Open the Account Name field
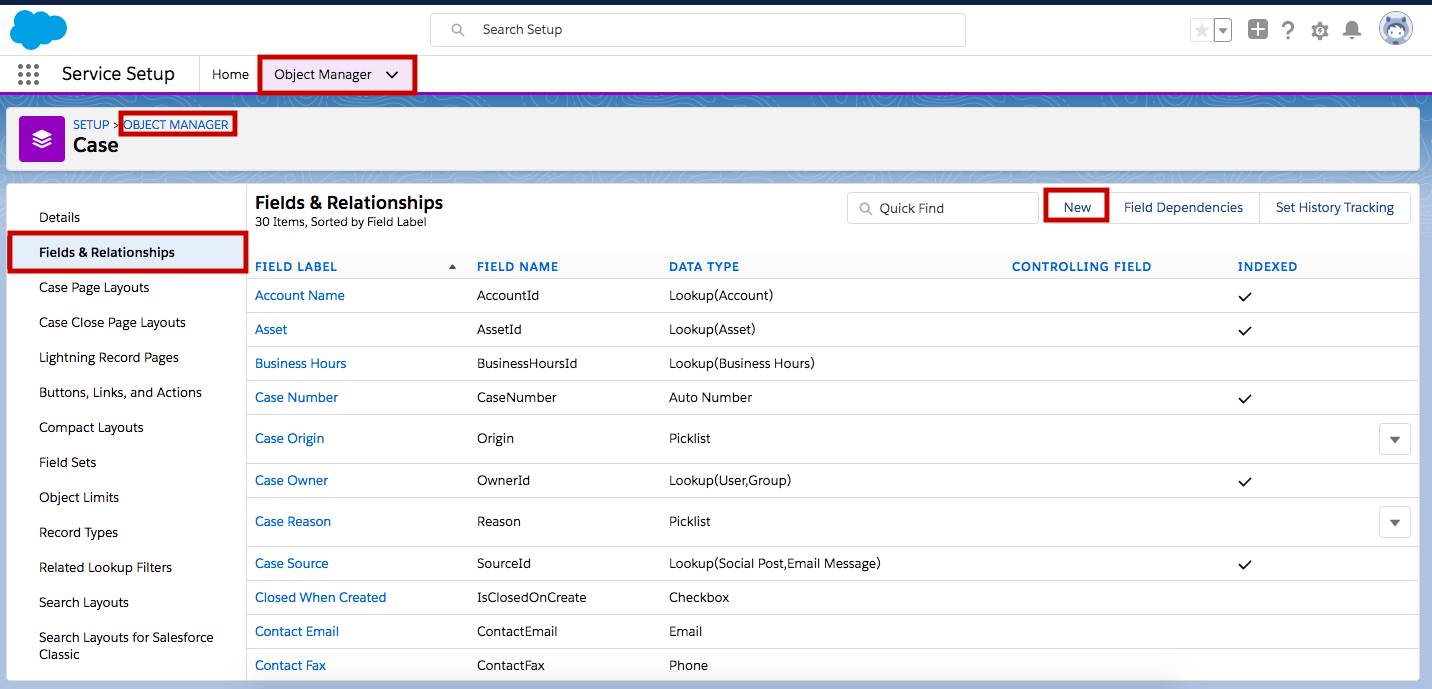1432x689 pixels. pos(300,295)
